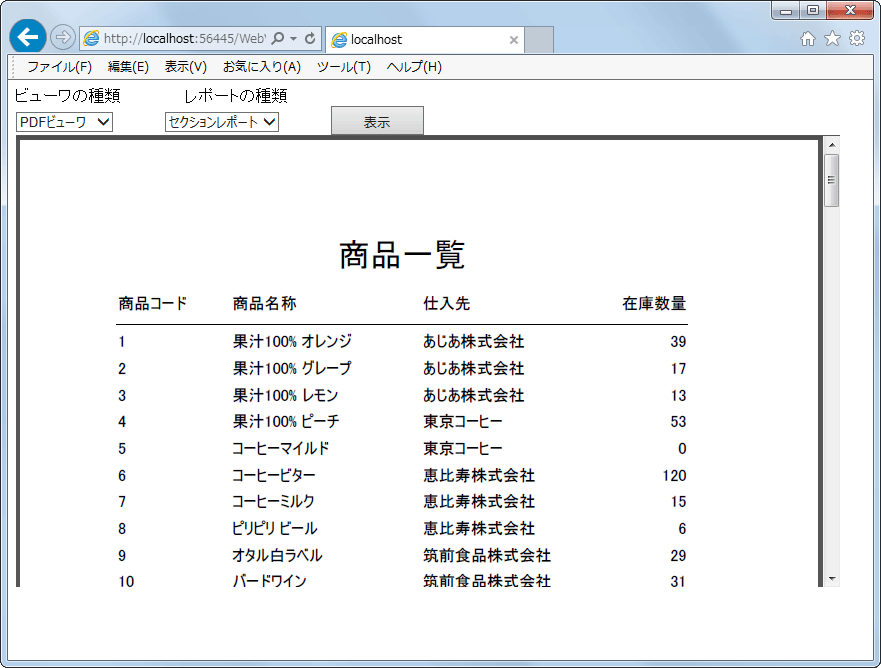Open the address bar autocomplete dropdown arrow
Viewport: 881px width, 668px height.
[x=293, y=39]
